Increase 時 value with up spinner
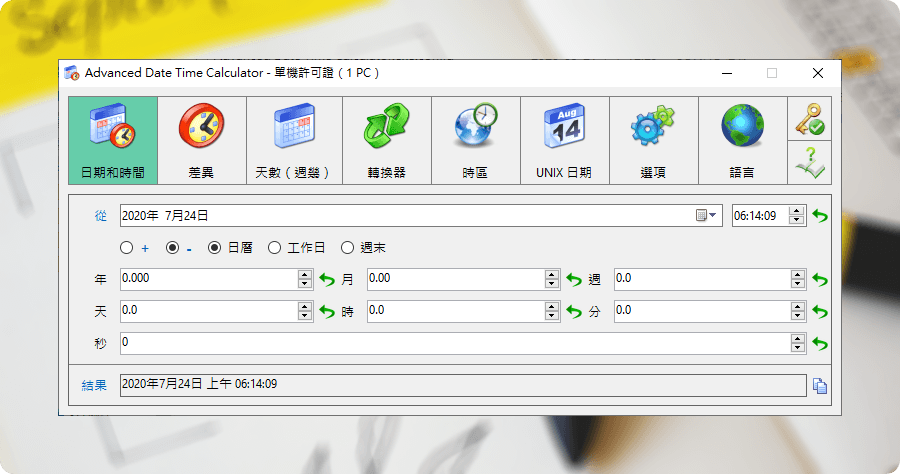 coord(552,307)
